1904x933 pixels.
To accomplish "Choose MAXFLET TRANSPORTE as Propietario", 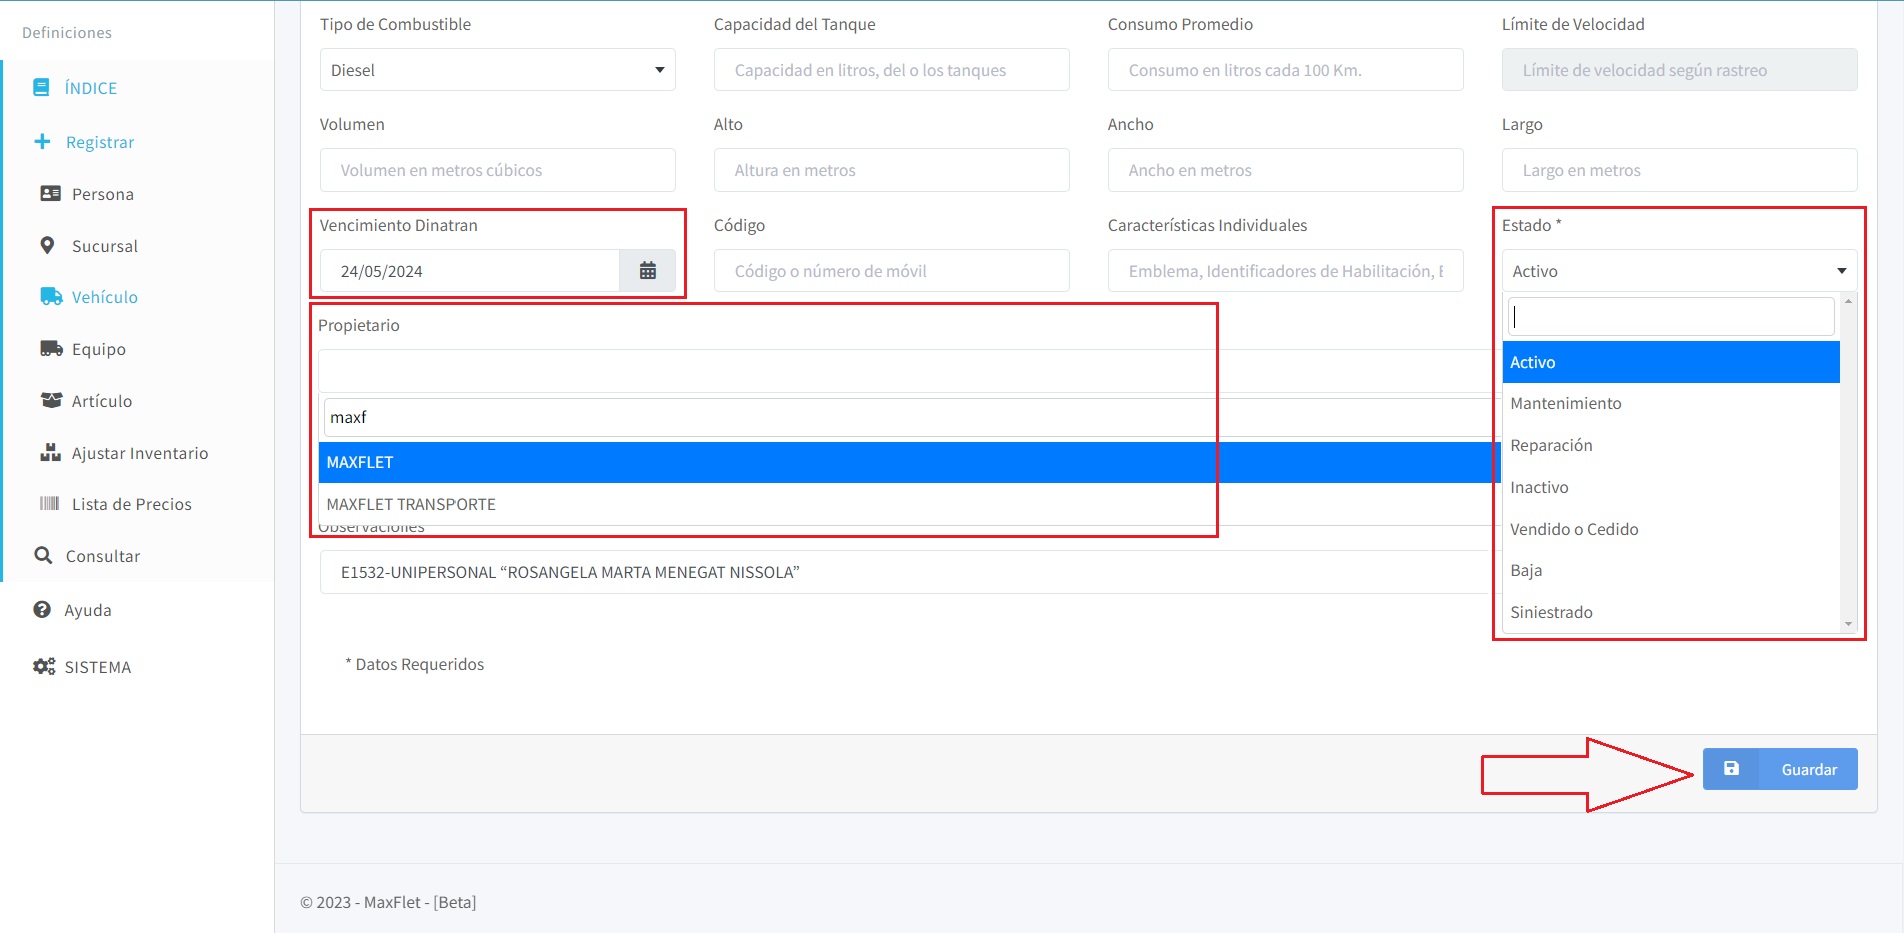I will click(411, 504).
